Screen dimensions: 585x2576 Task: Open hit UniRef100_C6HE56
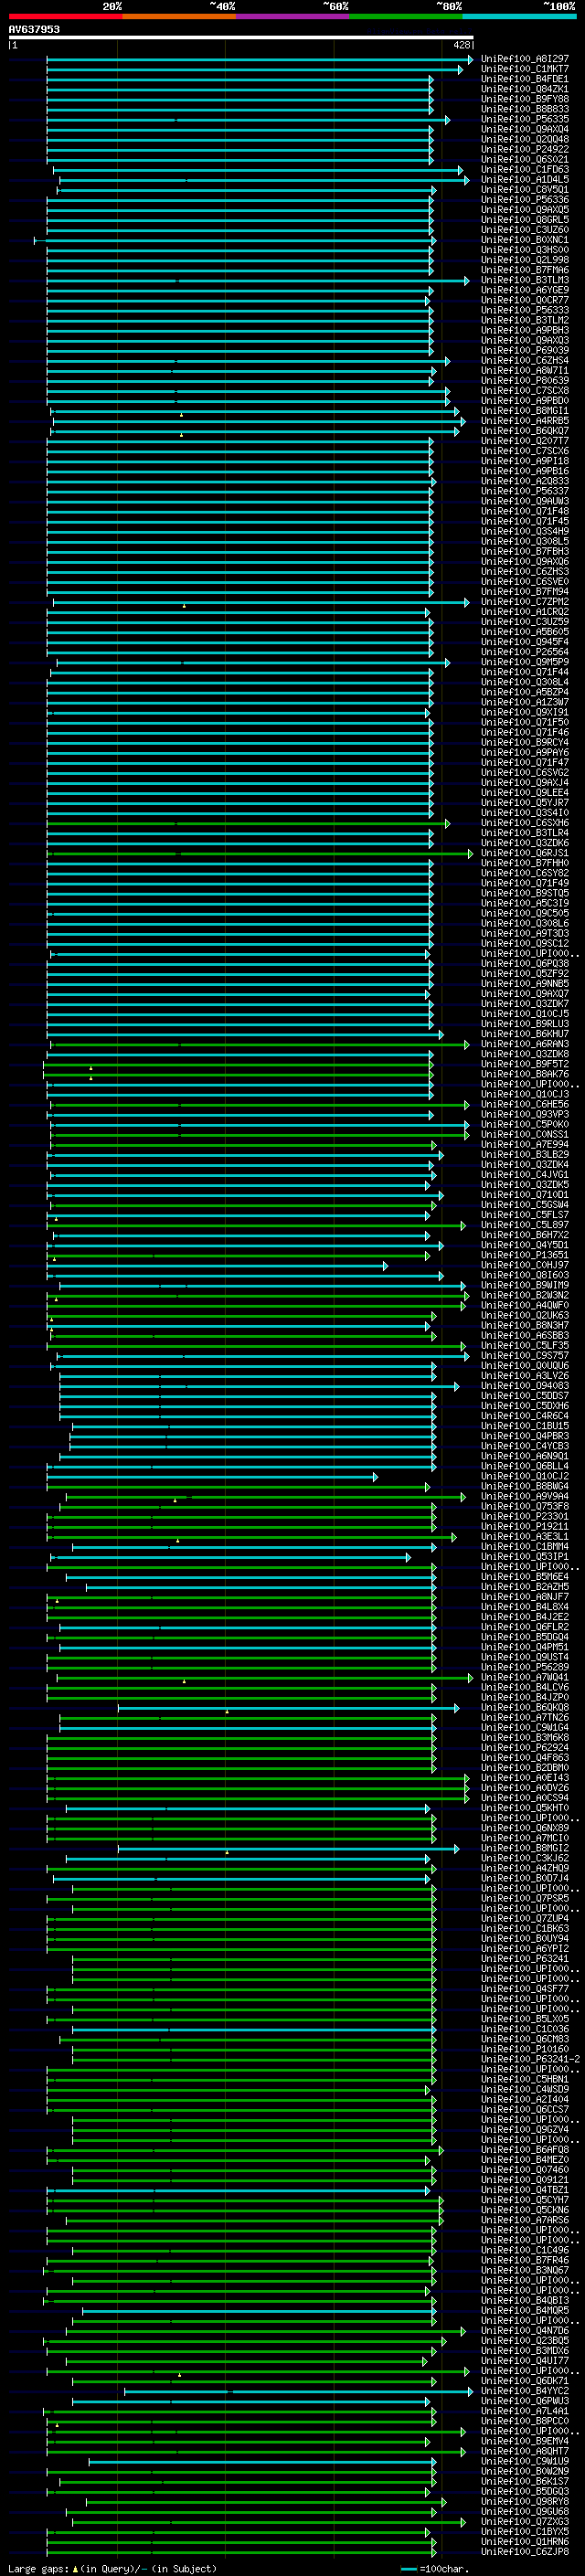pos(524,1104)
